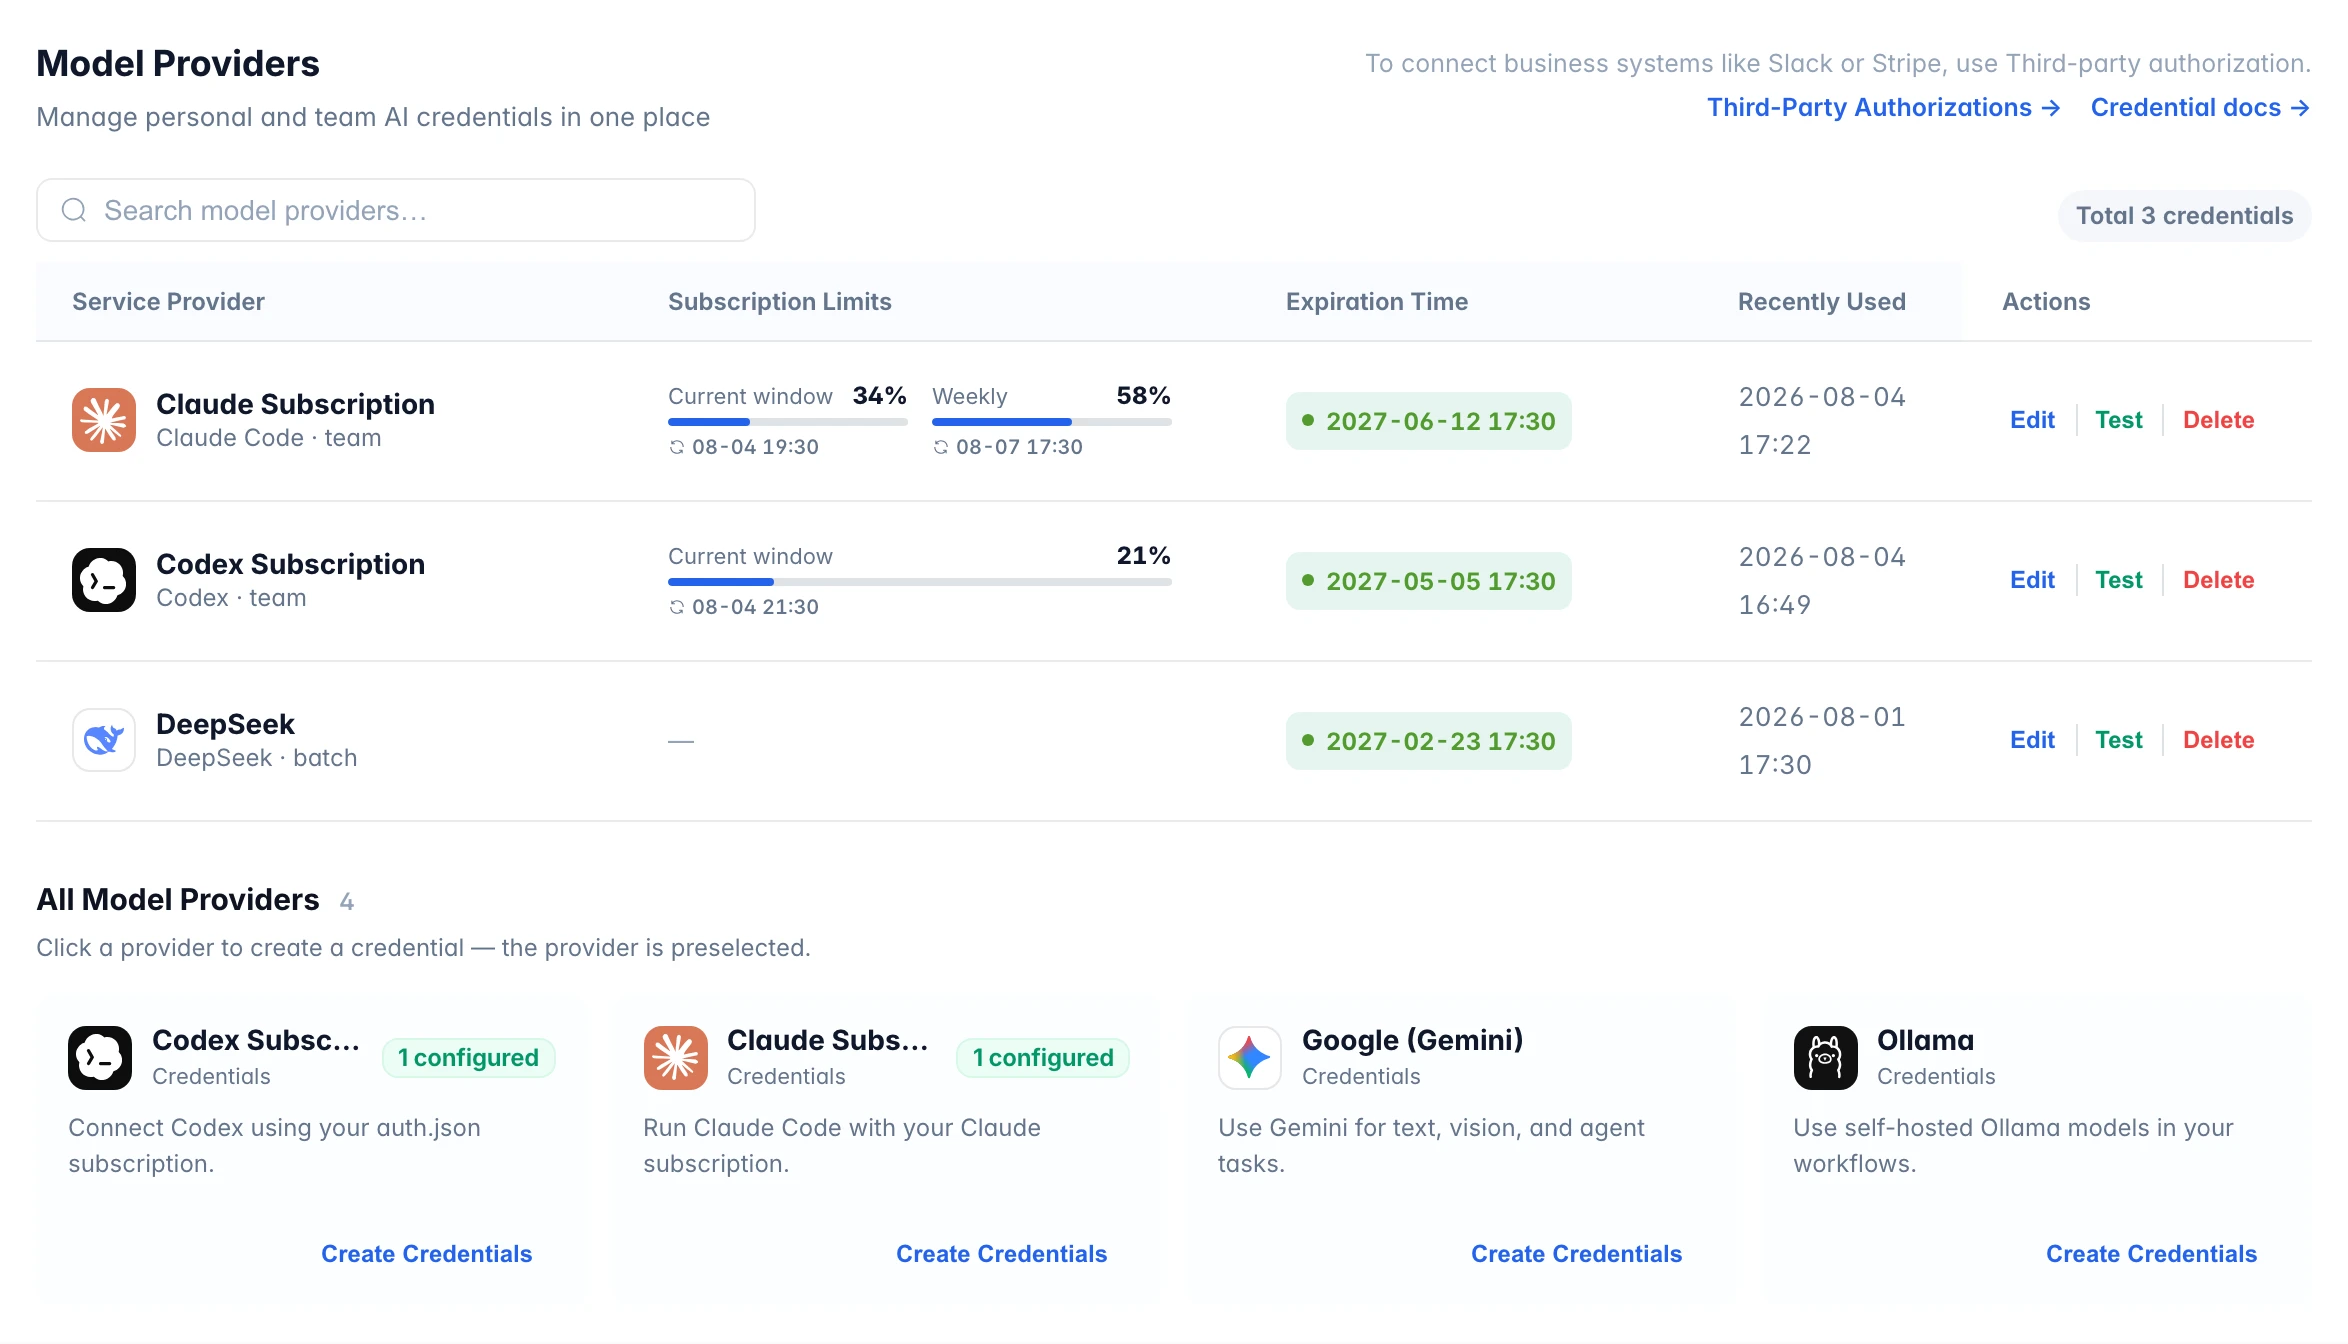Click Claude current window 34% progress bar
Screen dimensions: 2348x1344
788,422
